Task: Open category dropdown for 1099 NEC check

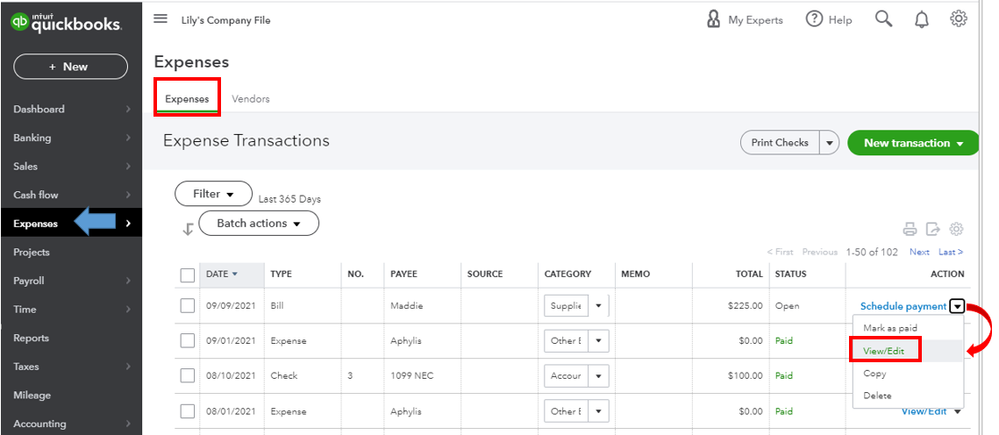Action: [x=598, y=376]
